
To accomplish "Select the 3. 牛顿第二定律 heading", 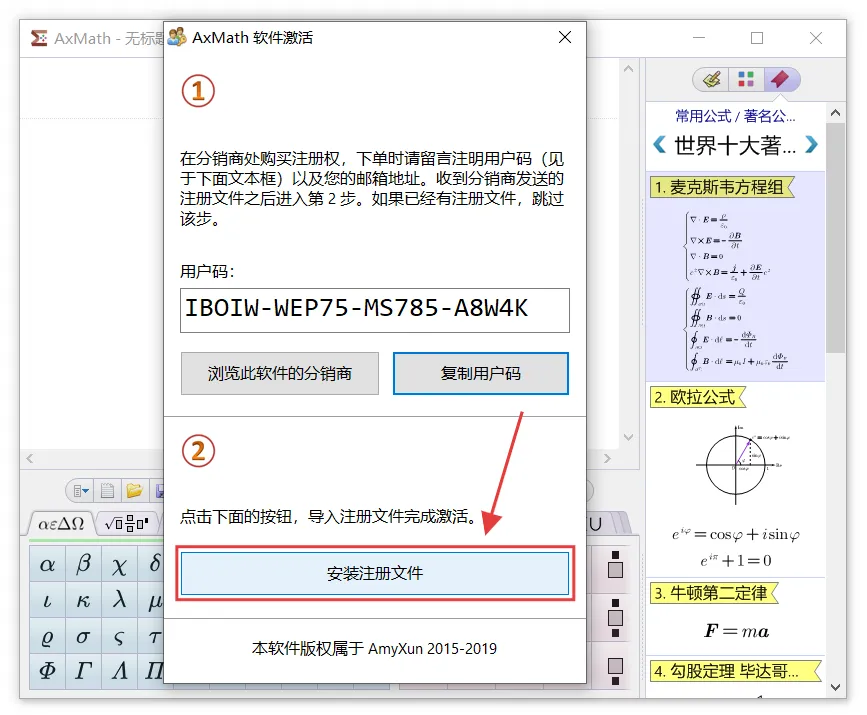I will click(x=714, y=593).
